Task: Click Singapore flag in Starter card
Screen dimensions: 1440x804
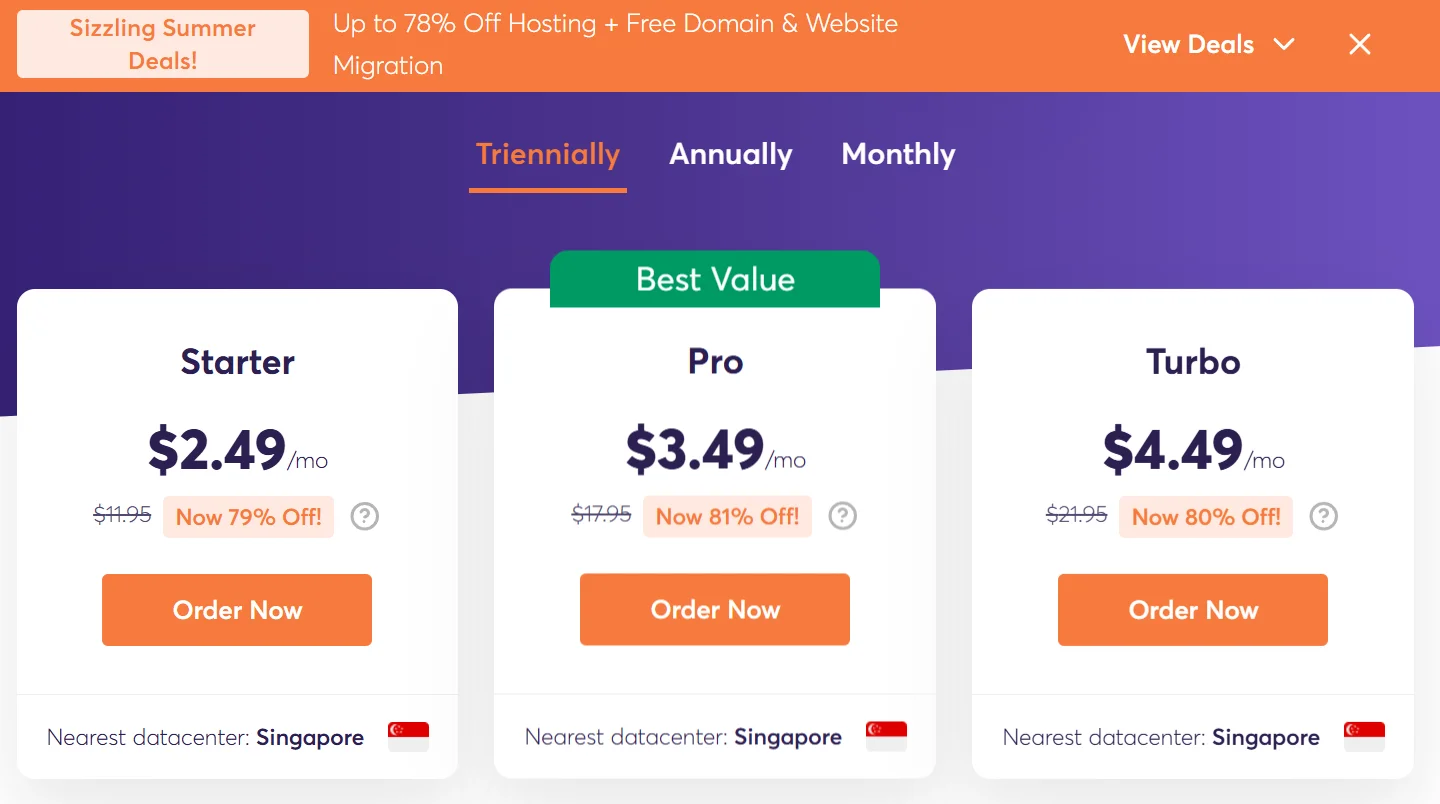Action: pyautogui.click(x=408, y=737)
